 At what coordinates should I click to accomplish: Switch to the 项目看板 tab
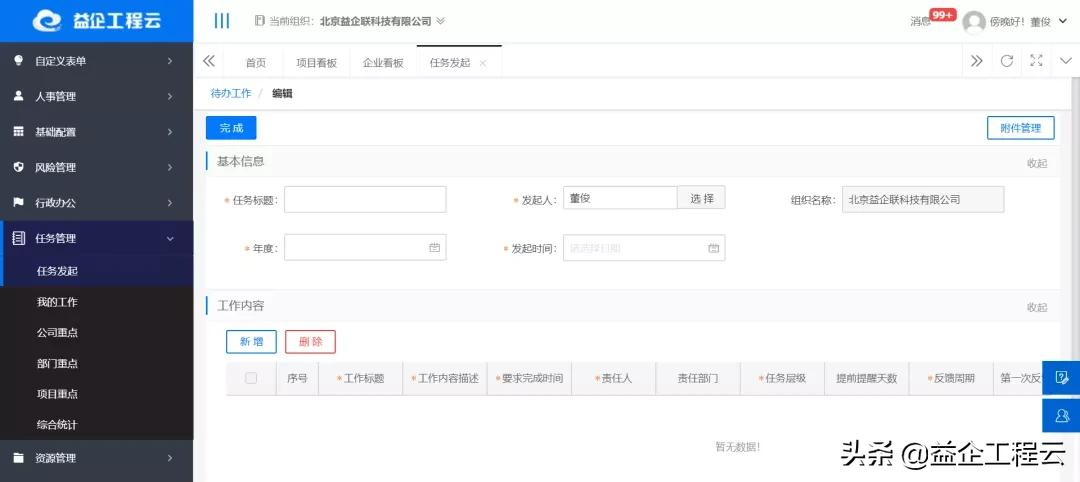(317, 63)
